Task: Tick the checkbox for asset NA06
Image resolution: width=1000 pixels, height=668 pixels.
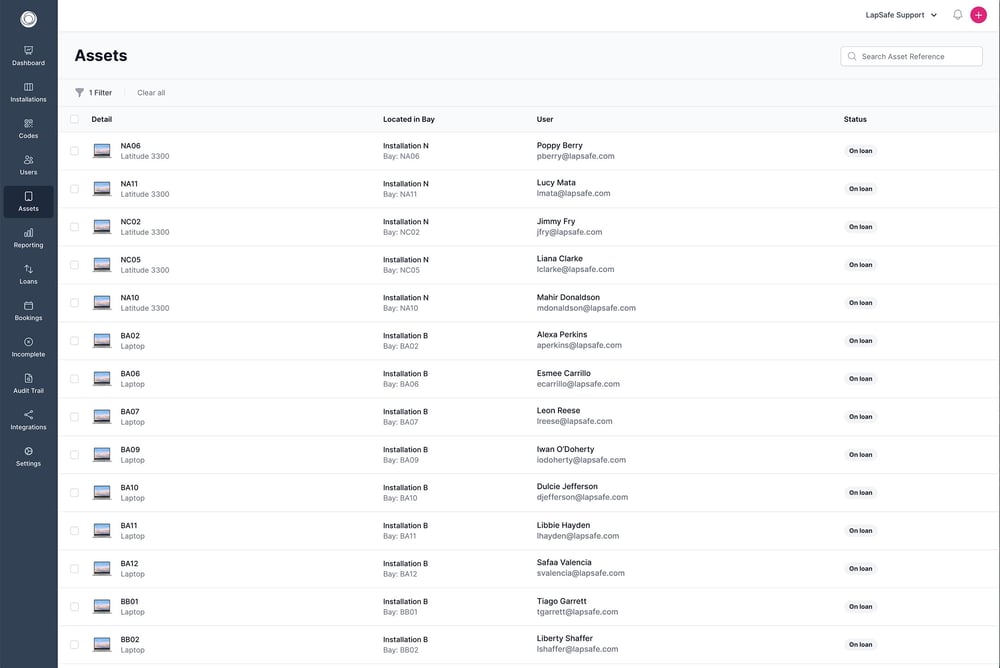Action: (x=73, y=149)
